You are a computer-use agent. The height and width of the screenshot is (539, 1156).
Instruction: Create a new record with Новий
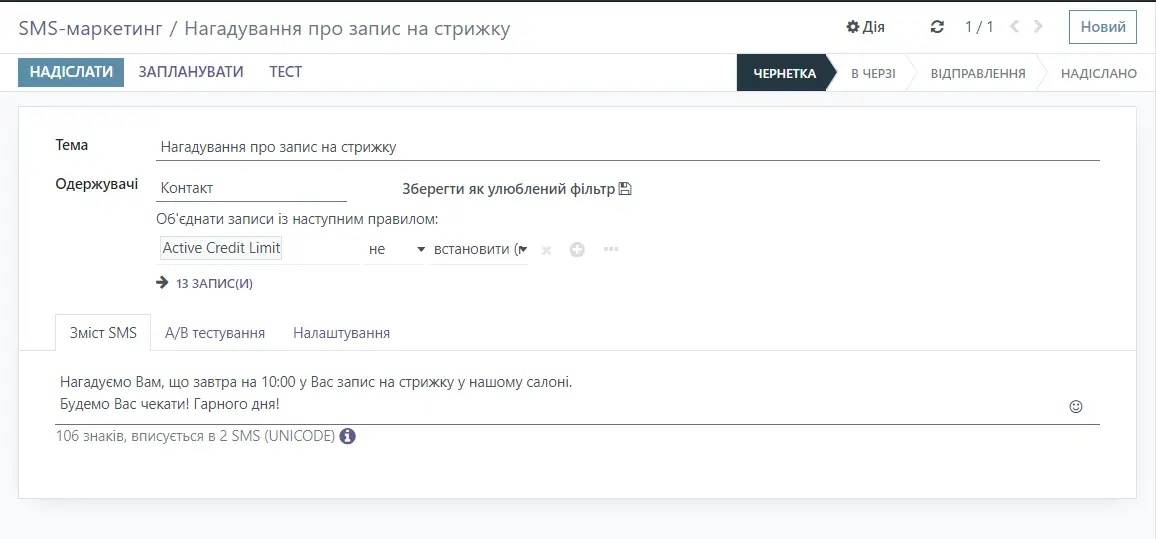[x=1103, y=27]
